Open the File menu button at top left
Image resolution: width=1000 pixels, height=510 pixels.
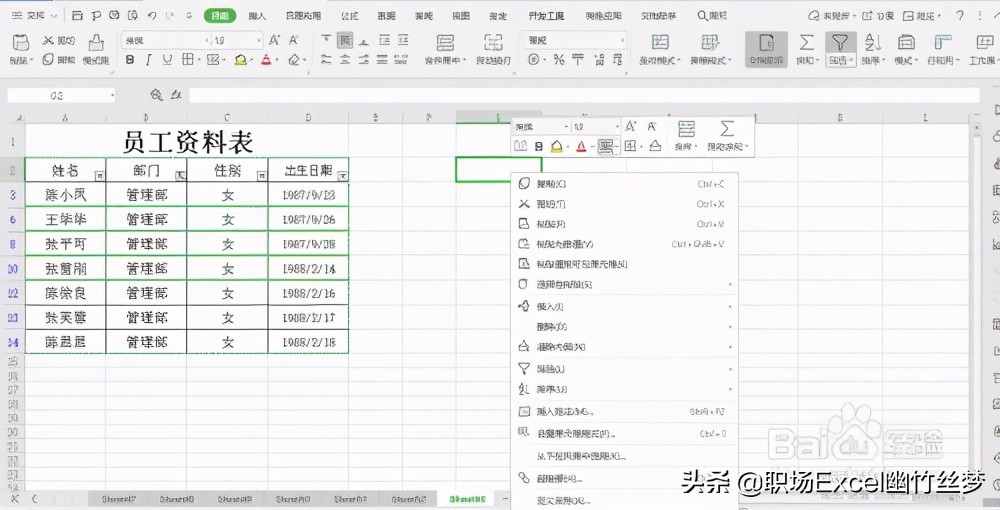[35, 15]
